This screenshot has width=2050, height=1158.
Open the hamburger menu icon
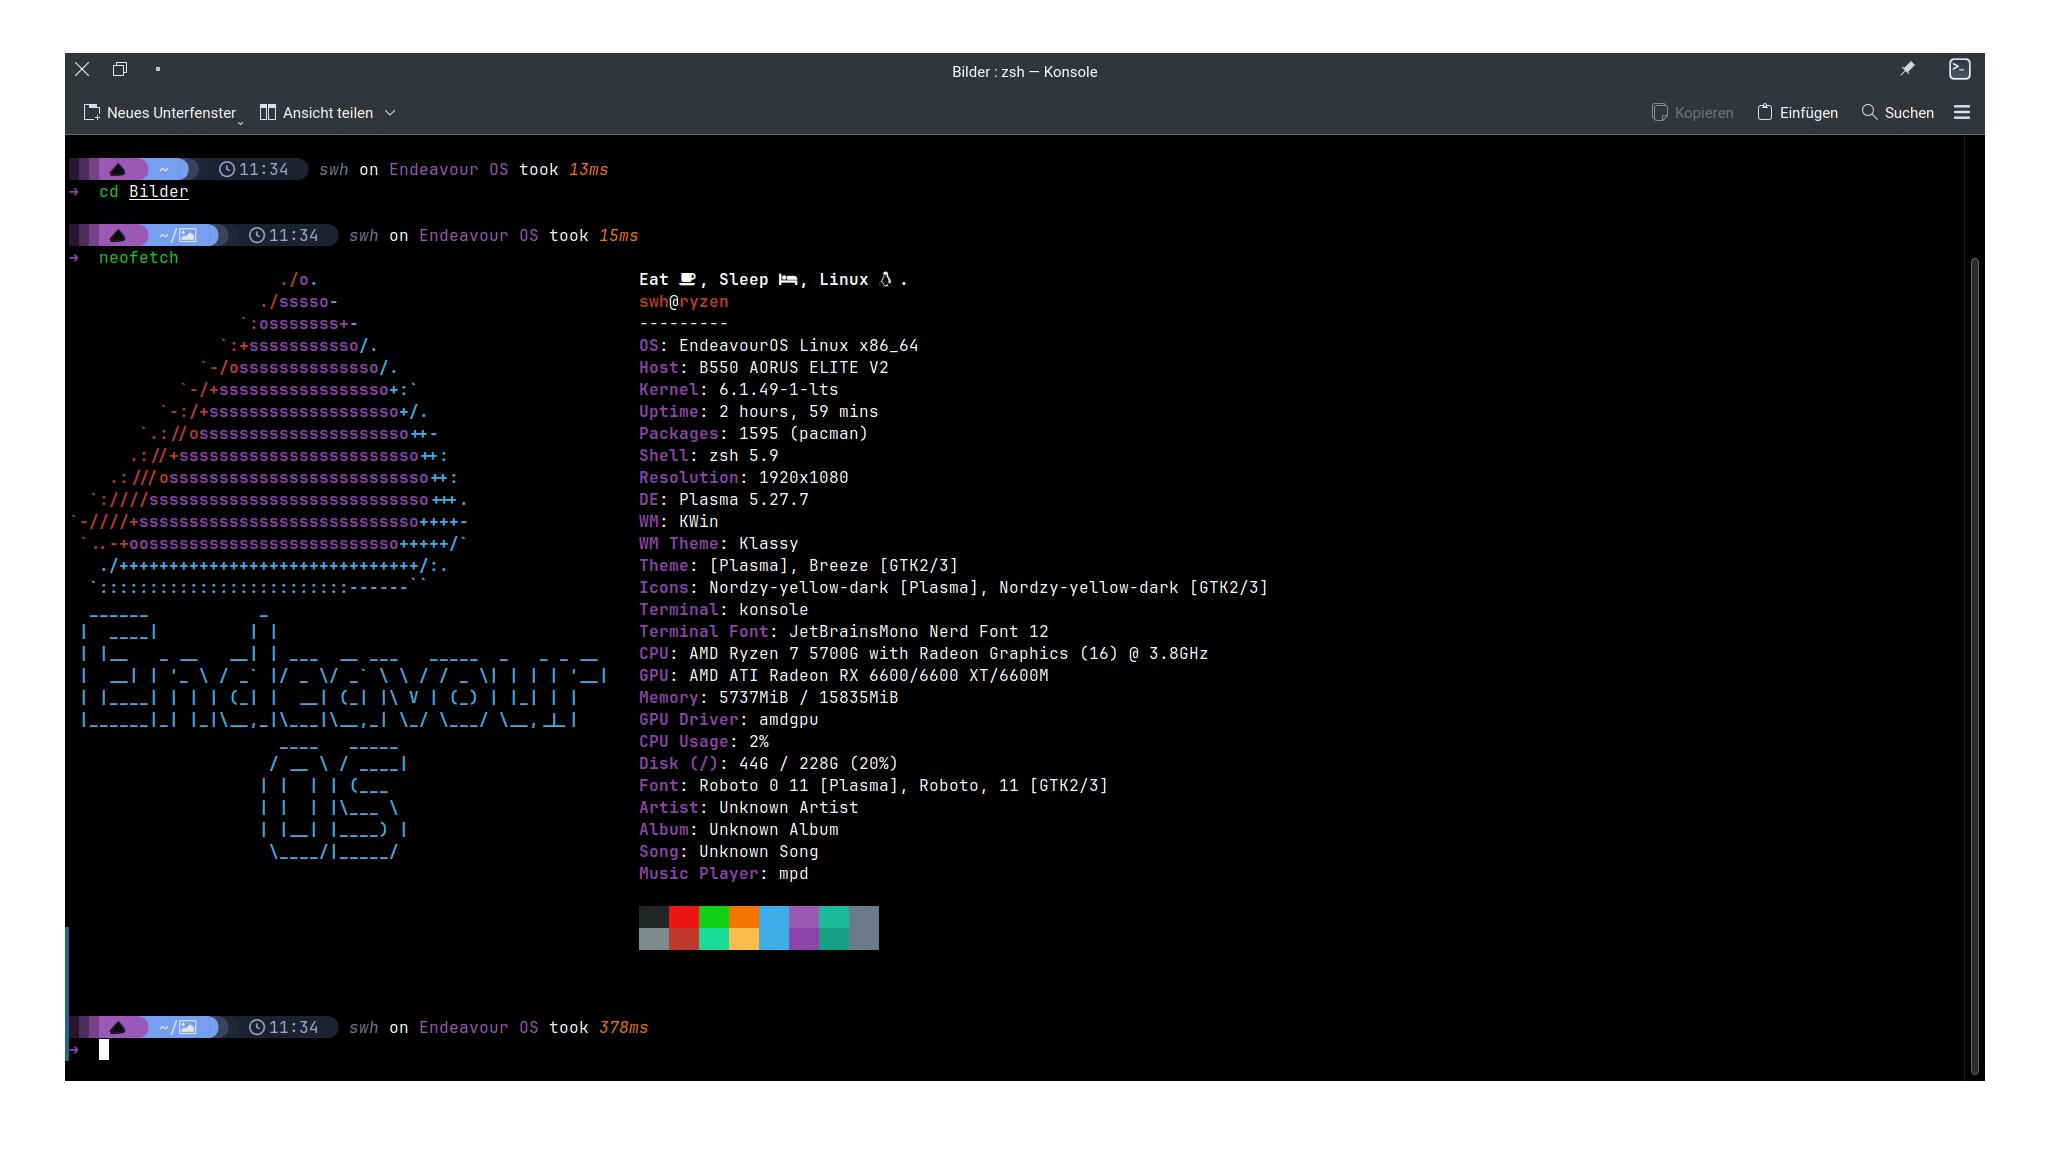(1962, 113)
